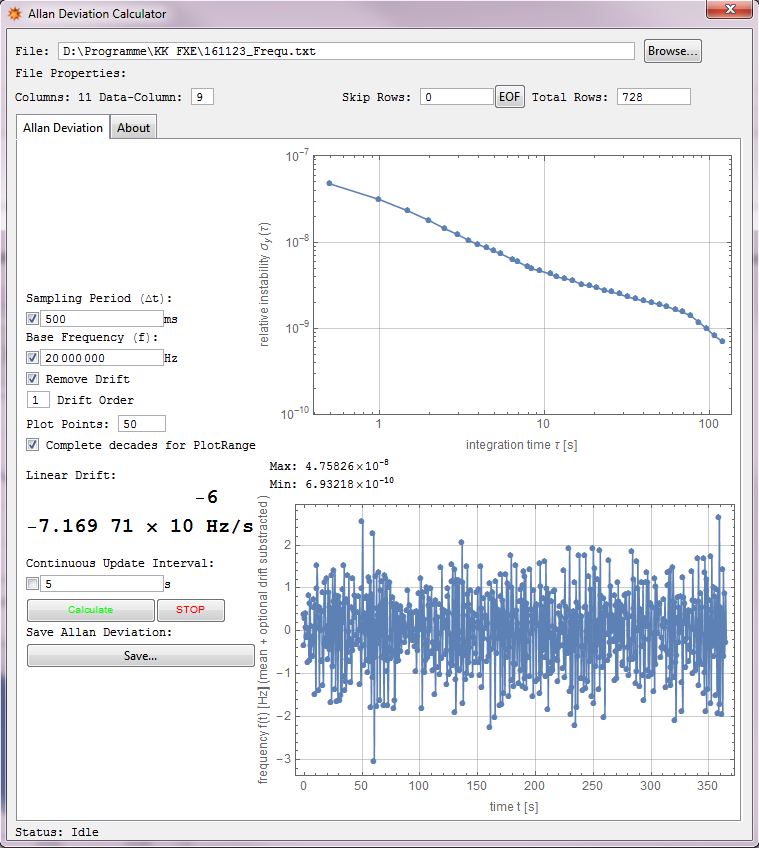The width and height of the screenshot is (759, 848).
Task: Click the Skip Rows input field
Action: click(457, 97)
